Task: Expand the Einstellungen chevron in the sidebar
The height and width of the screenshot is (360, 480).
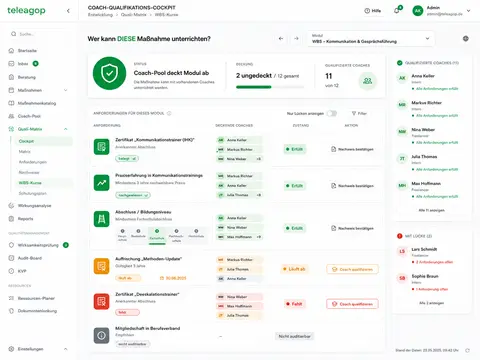Action: (66, 349)
